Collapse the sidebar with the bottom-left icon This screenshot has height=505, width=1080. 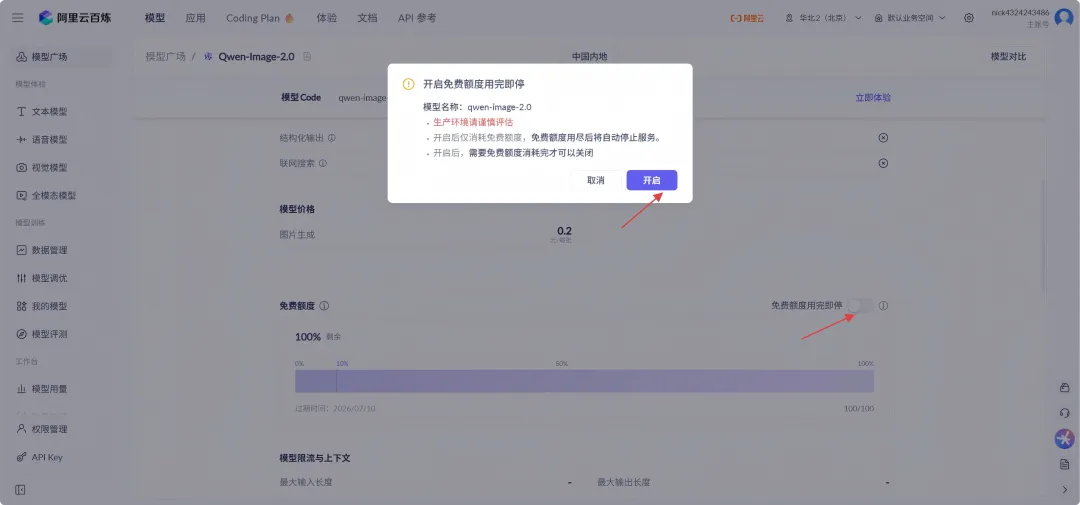coord(20,490)
